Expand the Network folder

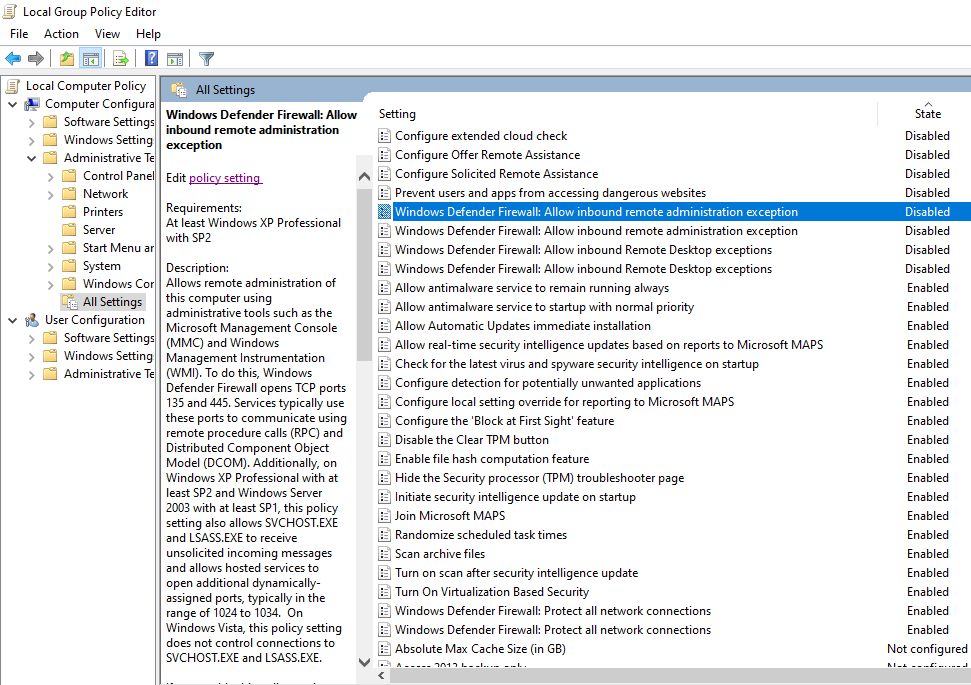pyautogui.click(x=51, y=194)
